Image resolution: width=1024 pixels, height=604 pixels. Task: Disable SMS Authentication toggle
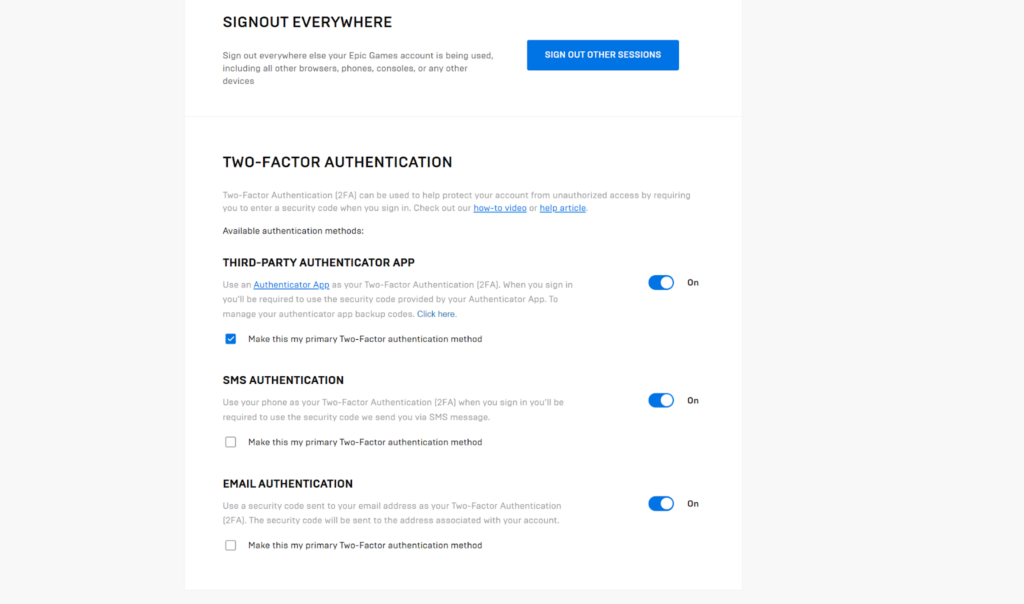pos(661,400)
